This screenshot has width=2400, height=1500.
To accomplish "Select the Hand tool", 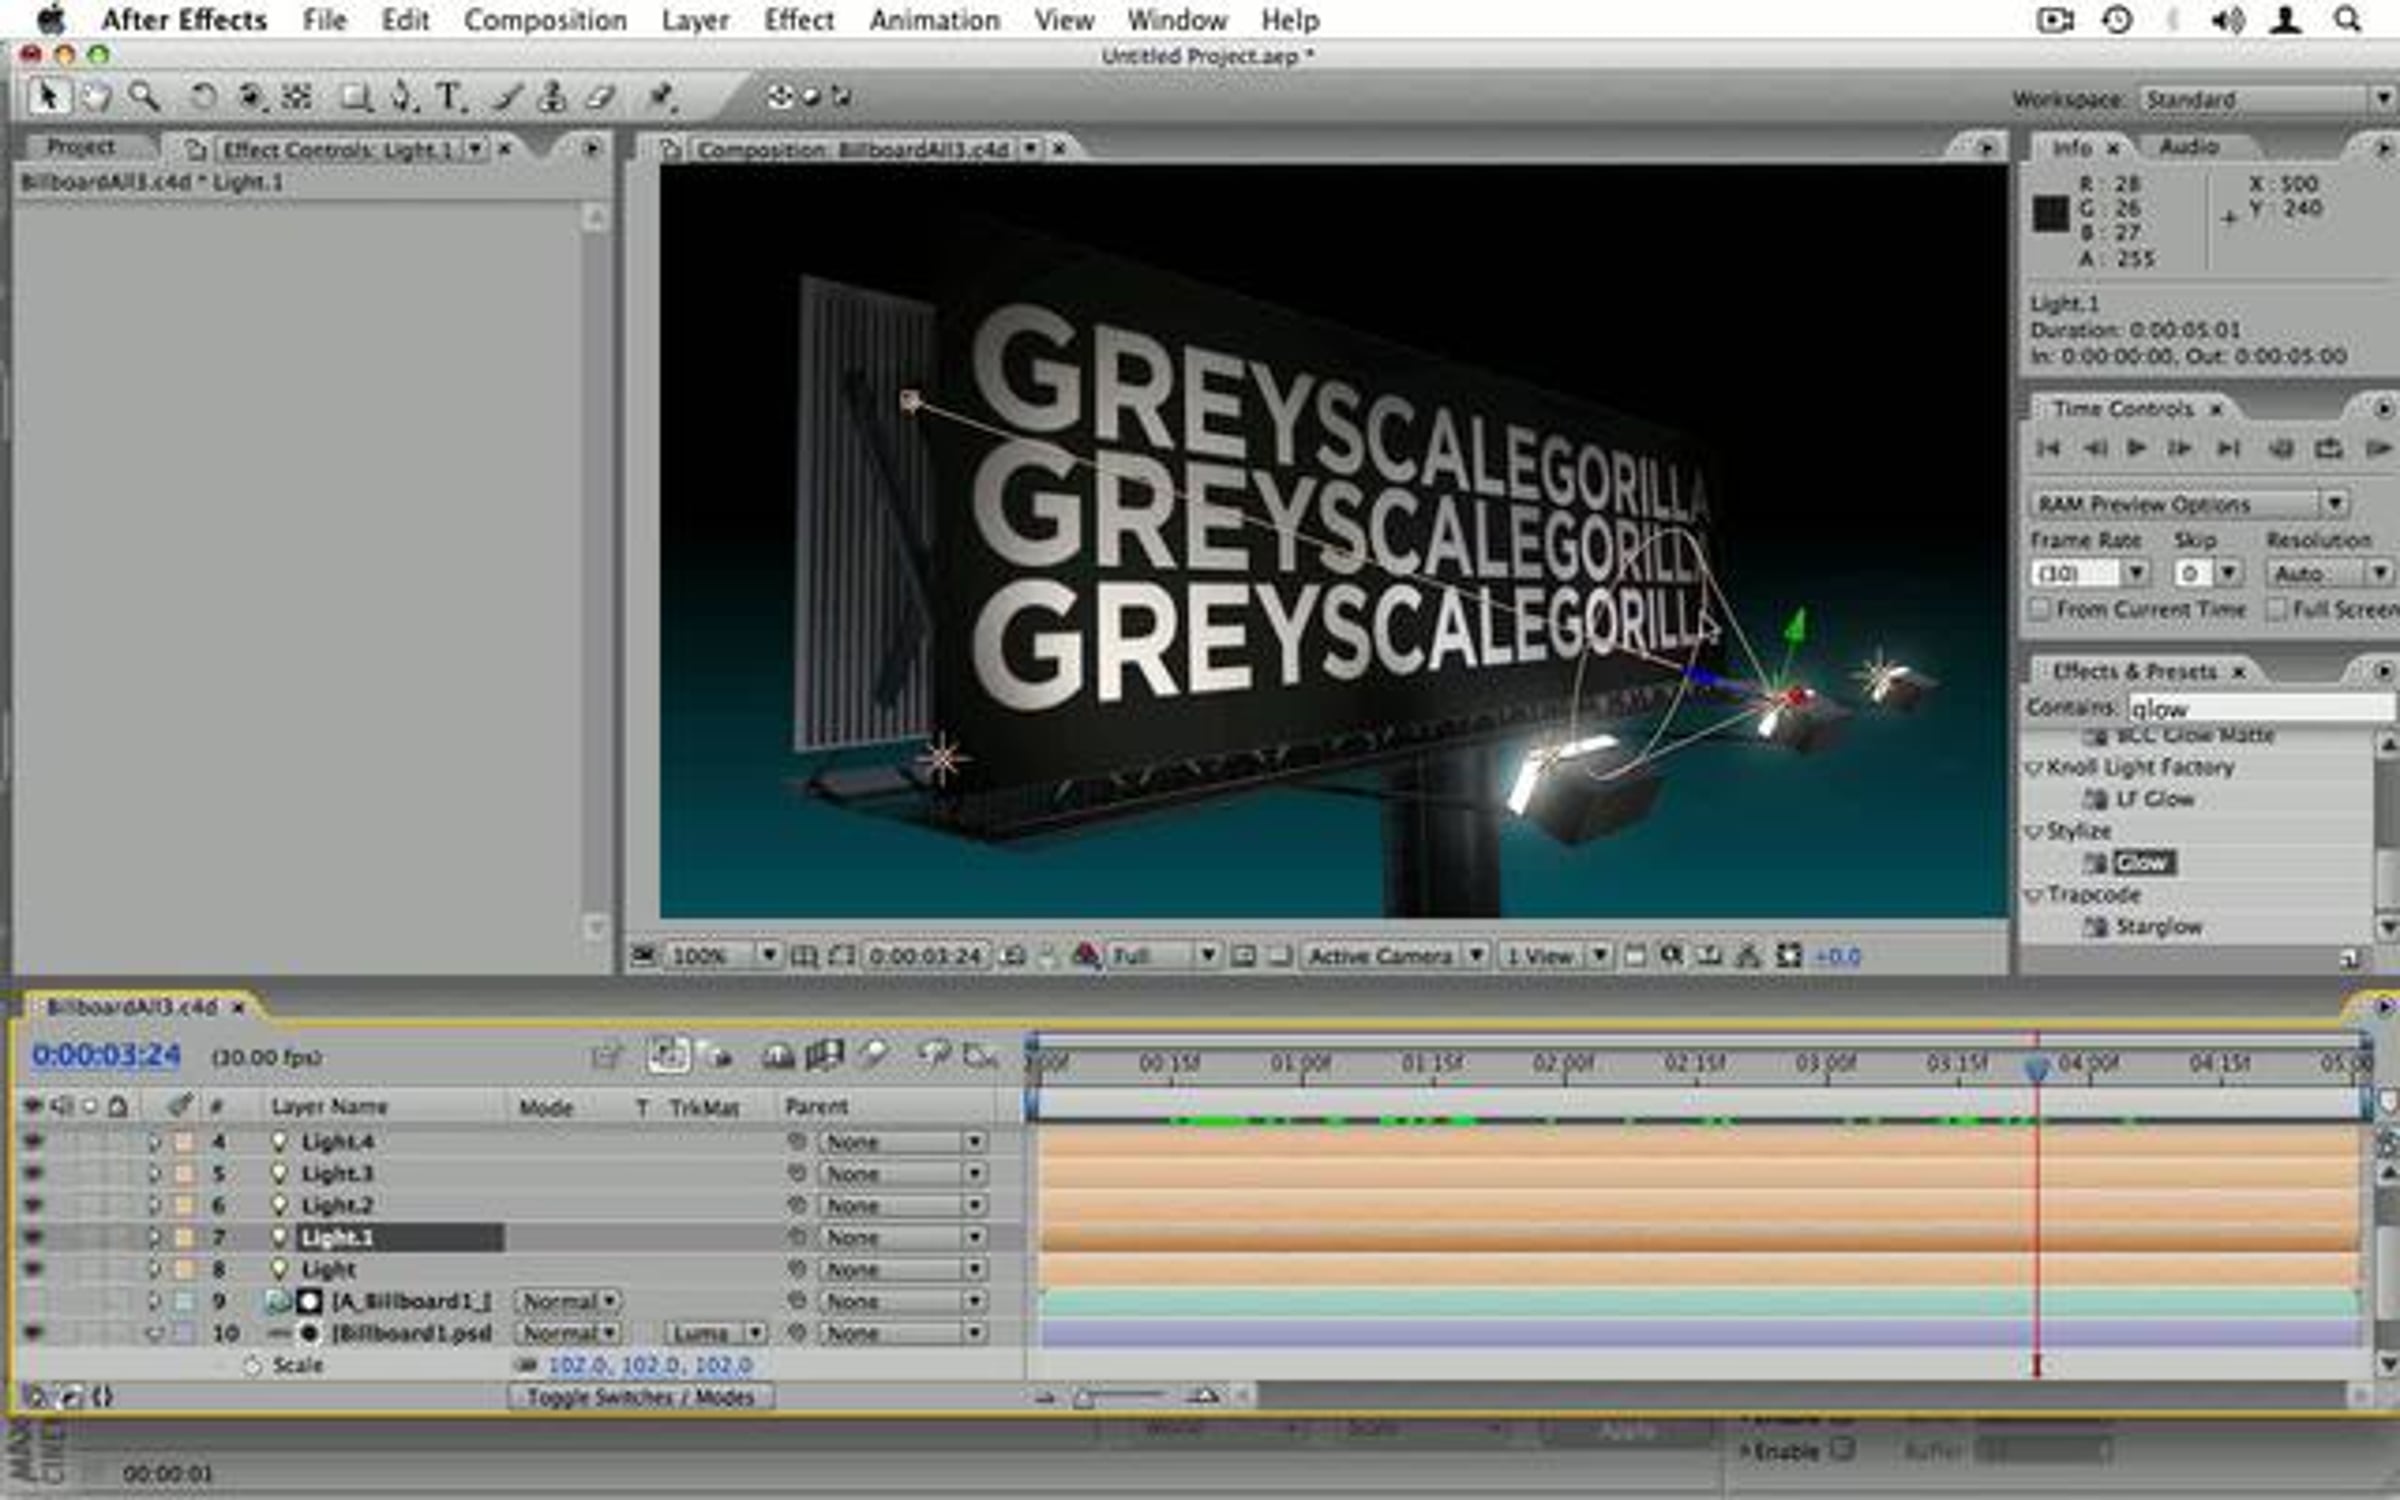I will click(96, 97).
